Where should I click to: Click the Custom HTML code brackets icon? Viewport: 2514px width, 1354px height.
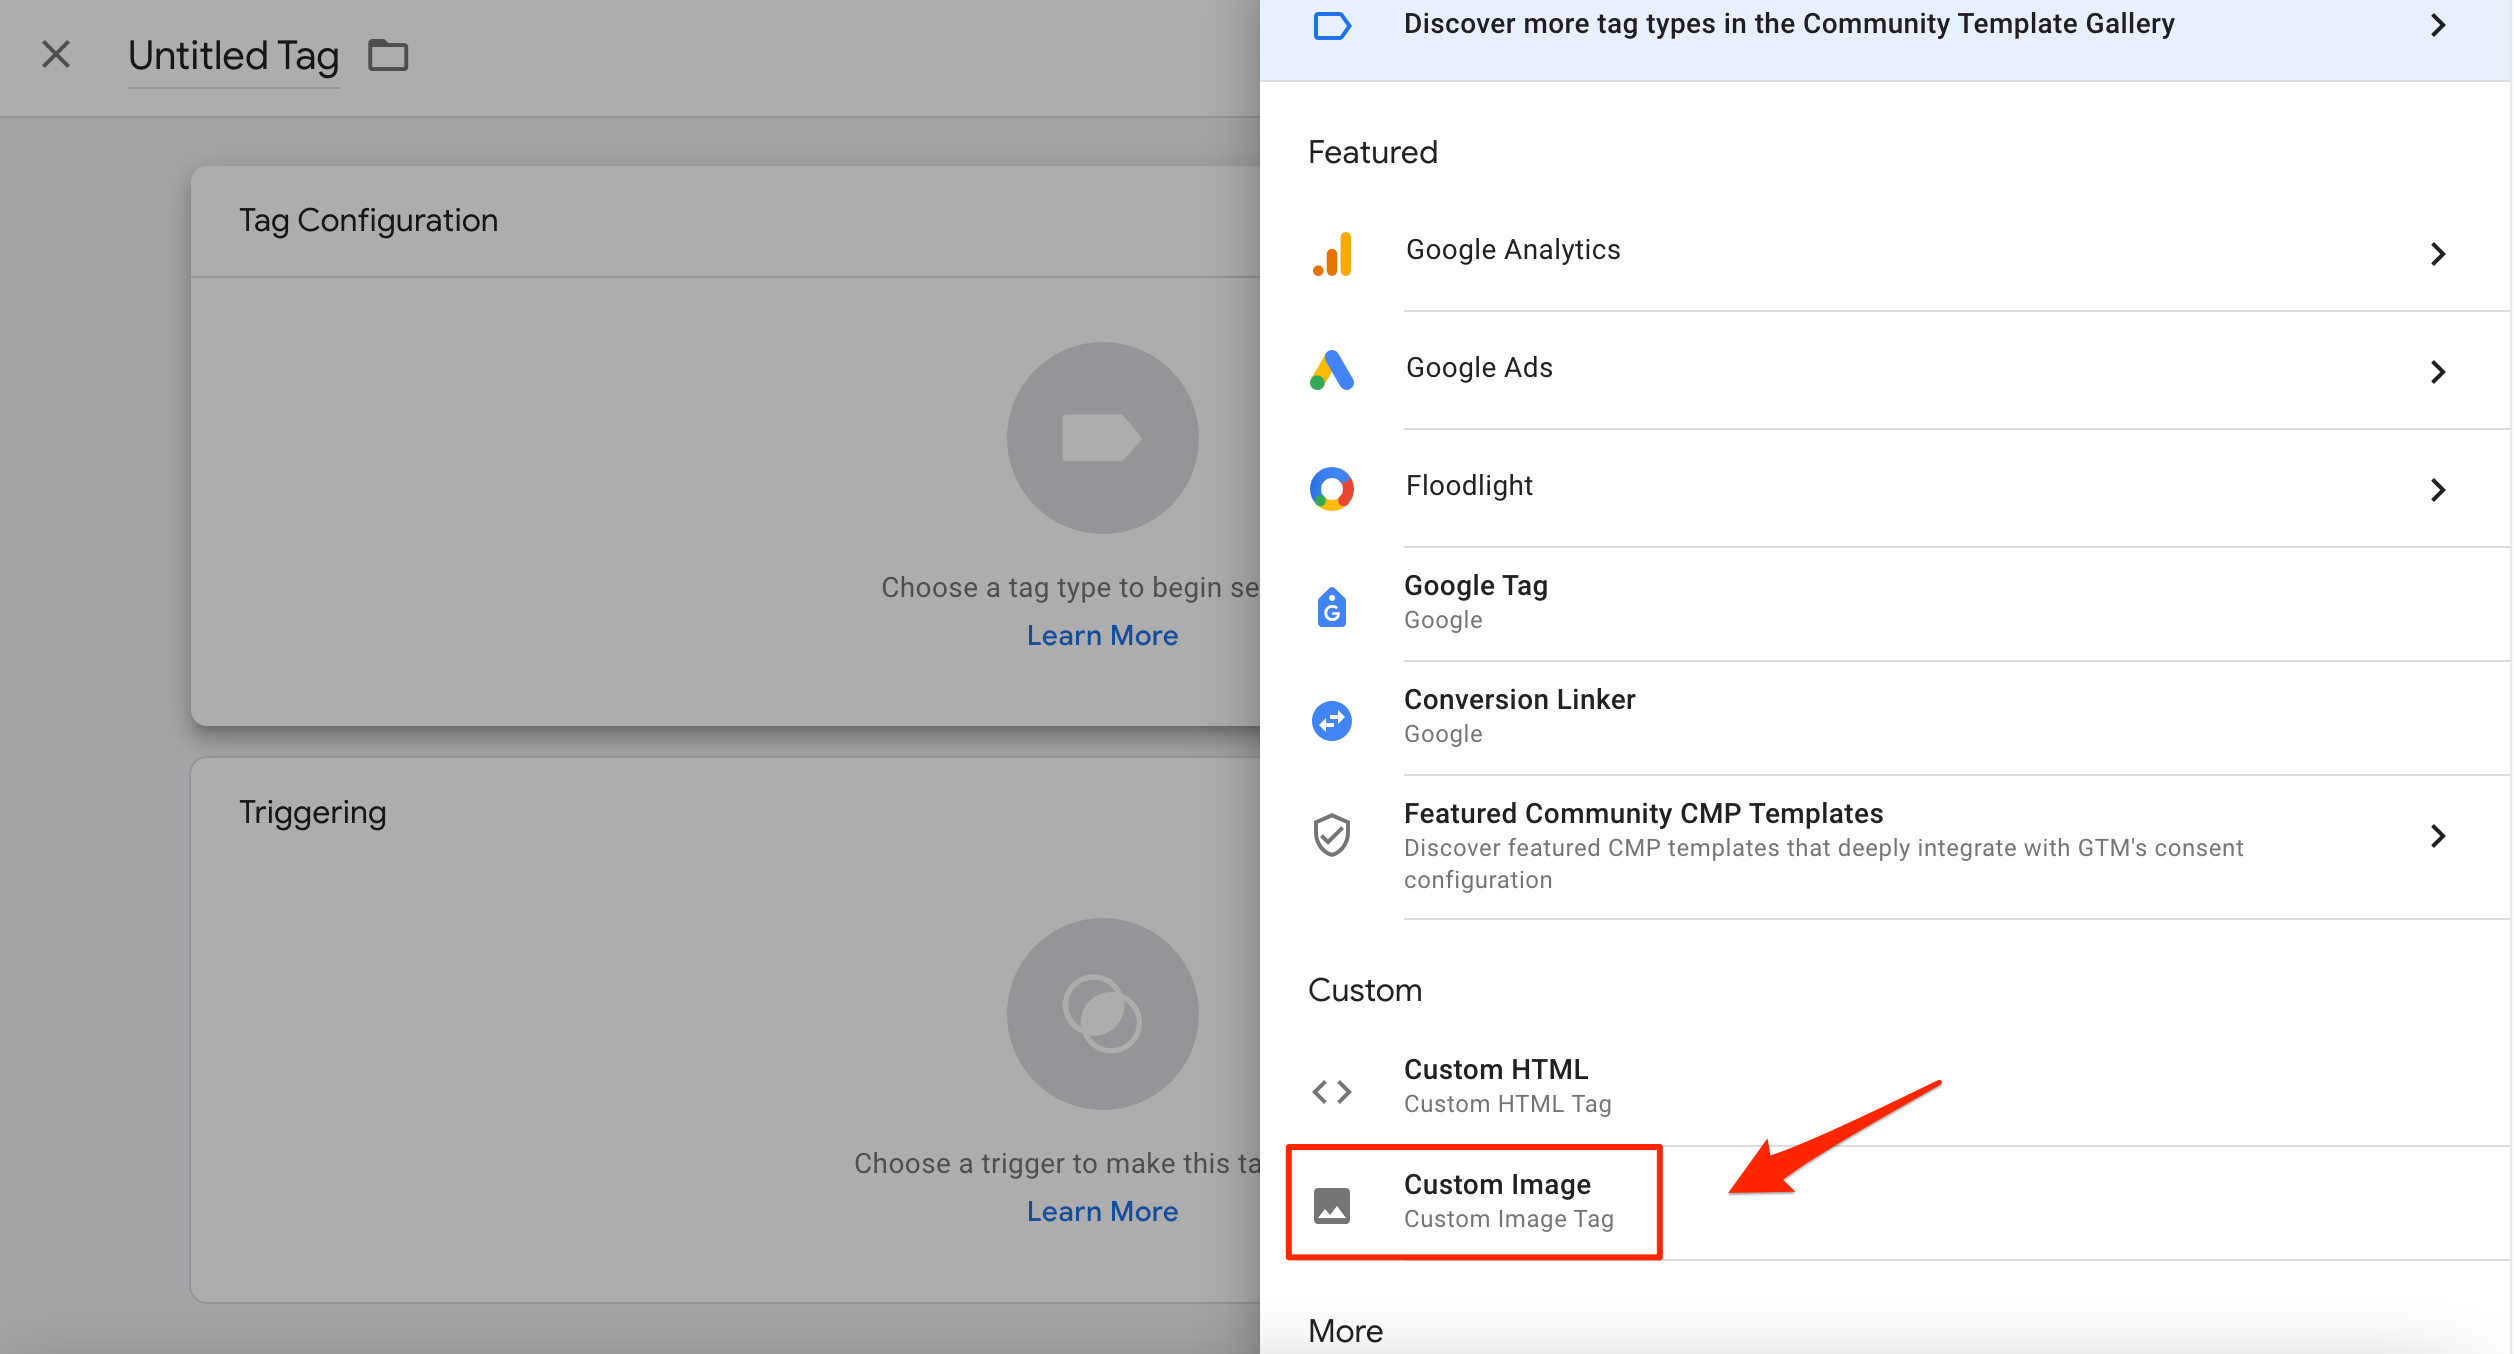[1332, 1091]
